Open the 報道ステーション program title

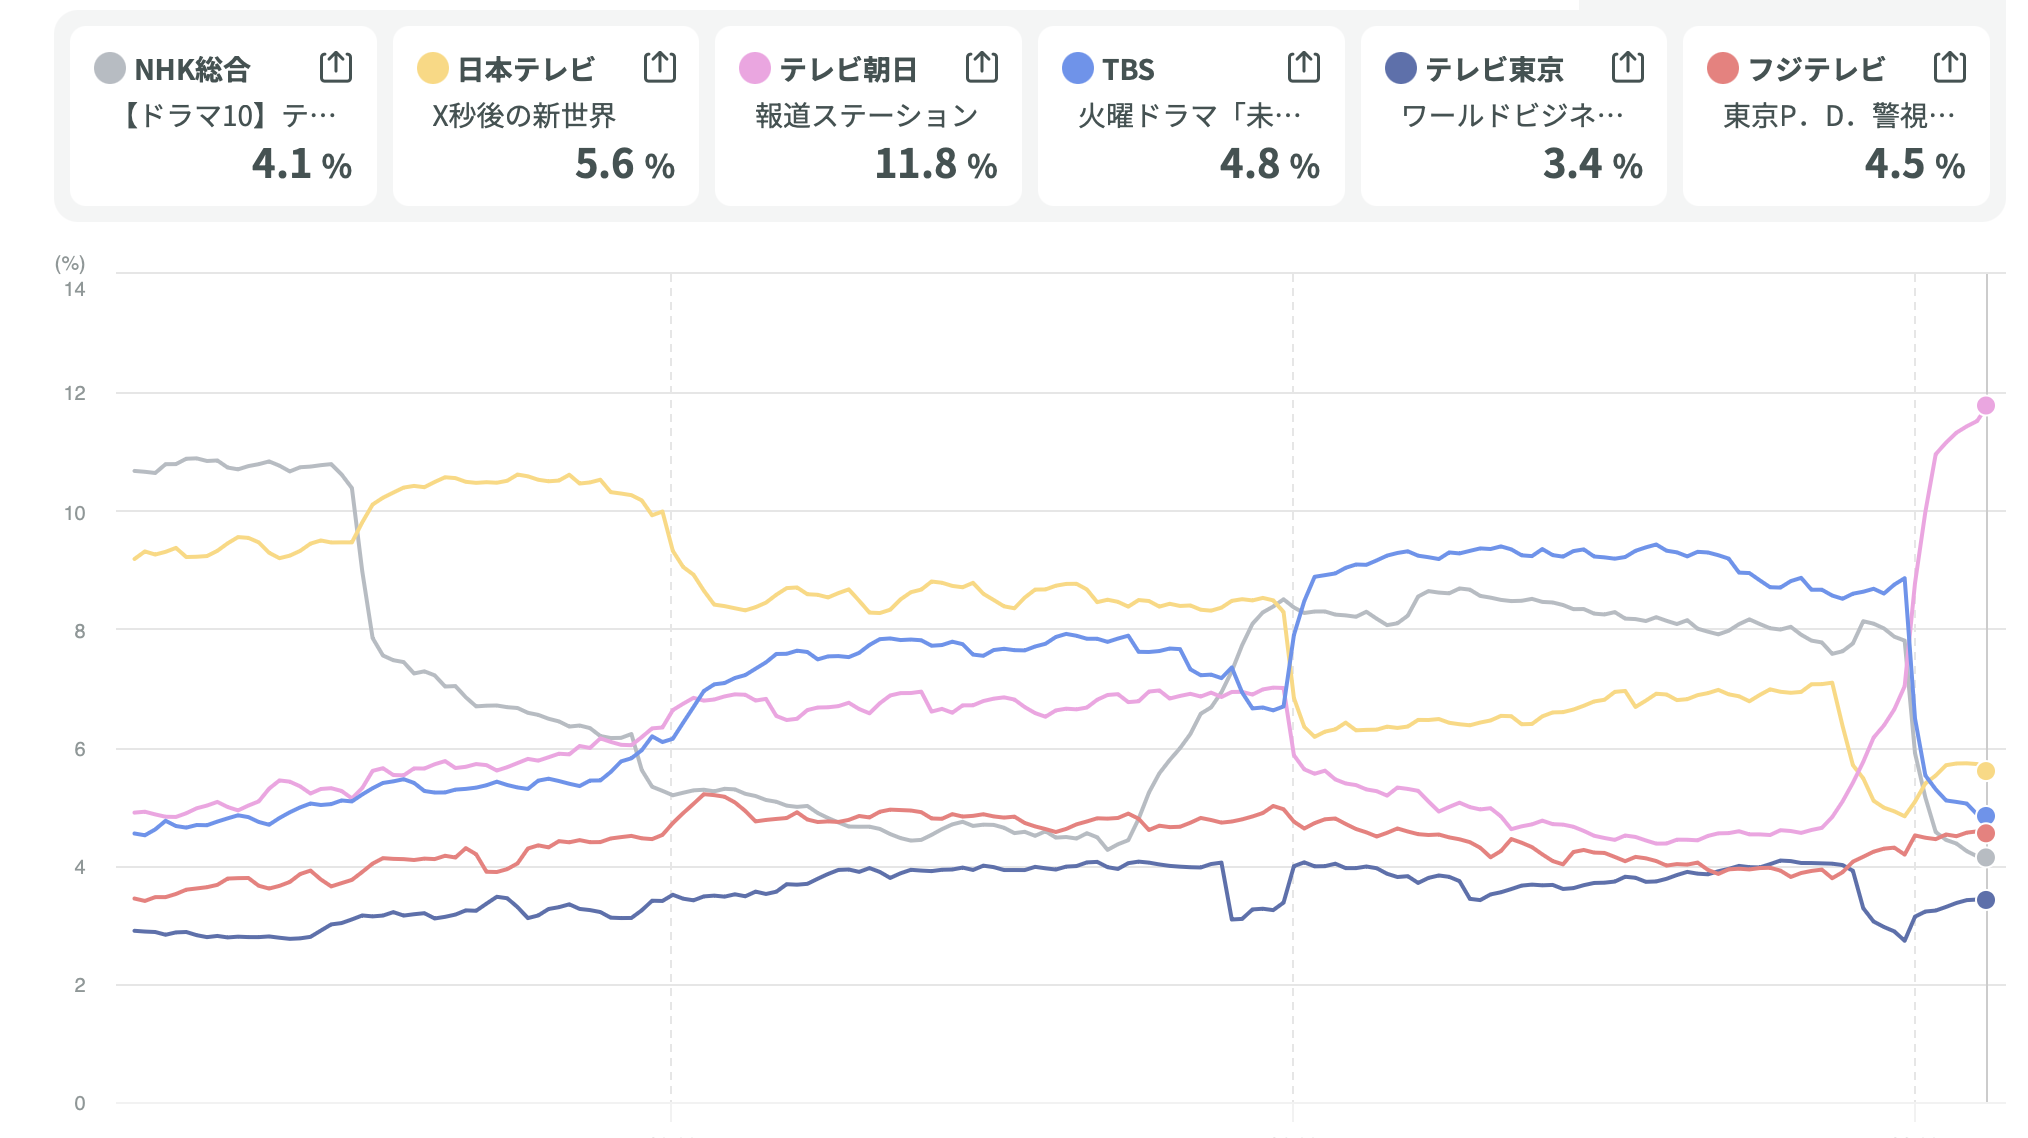coord(866,116)
